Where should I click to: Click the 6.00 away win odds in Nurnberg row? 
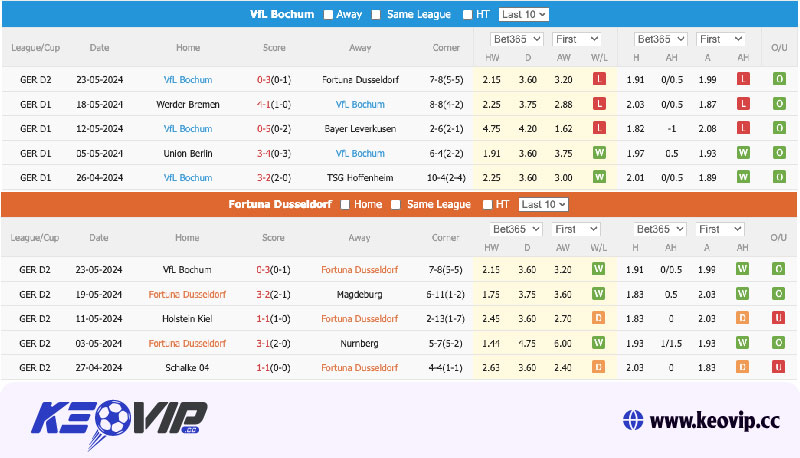point(562,344)
